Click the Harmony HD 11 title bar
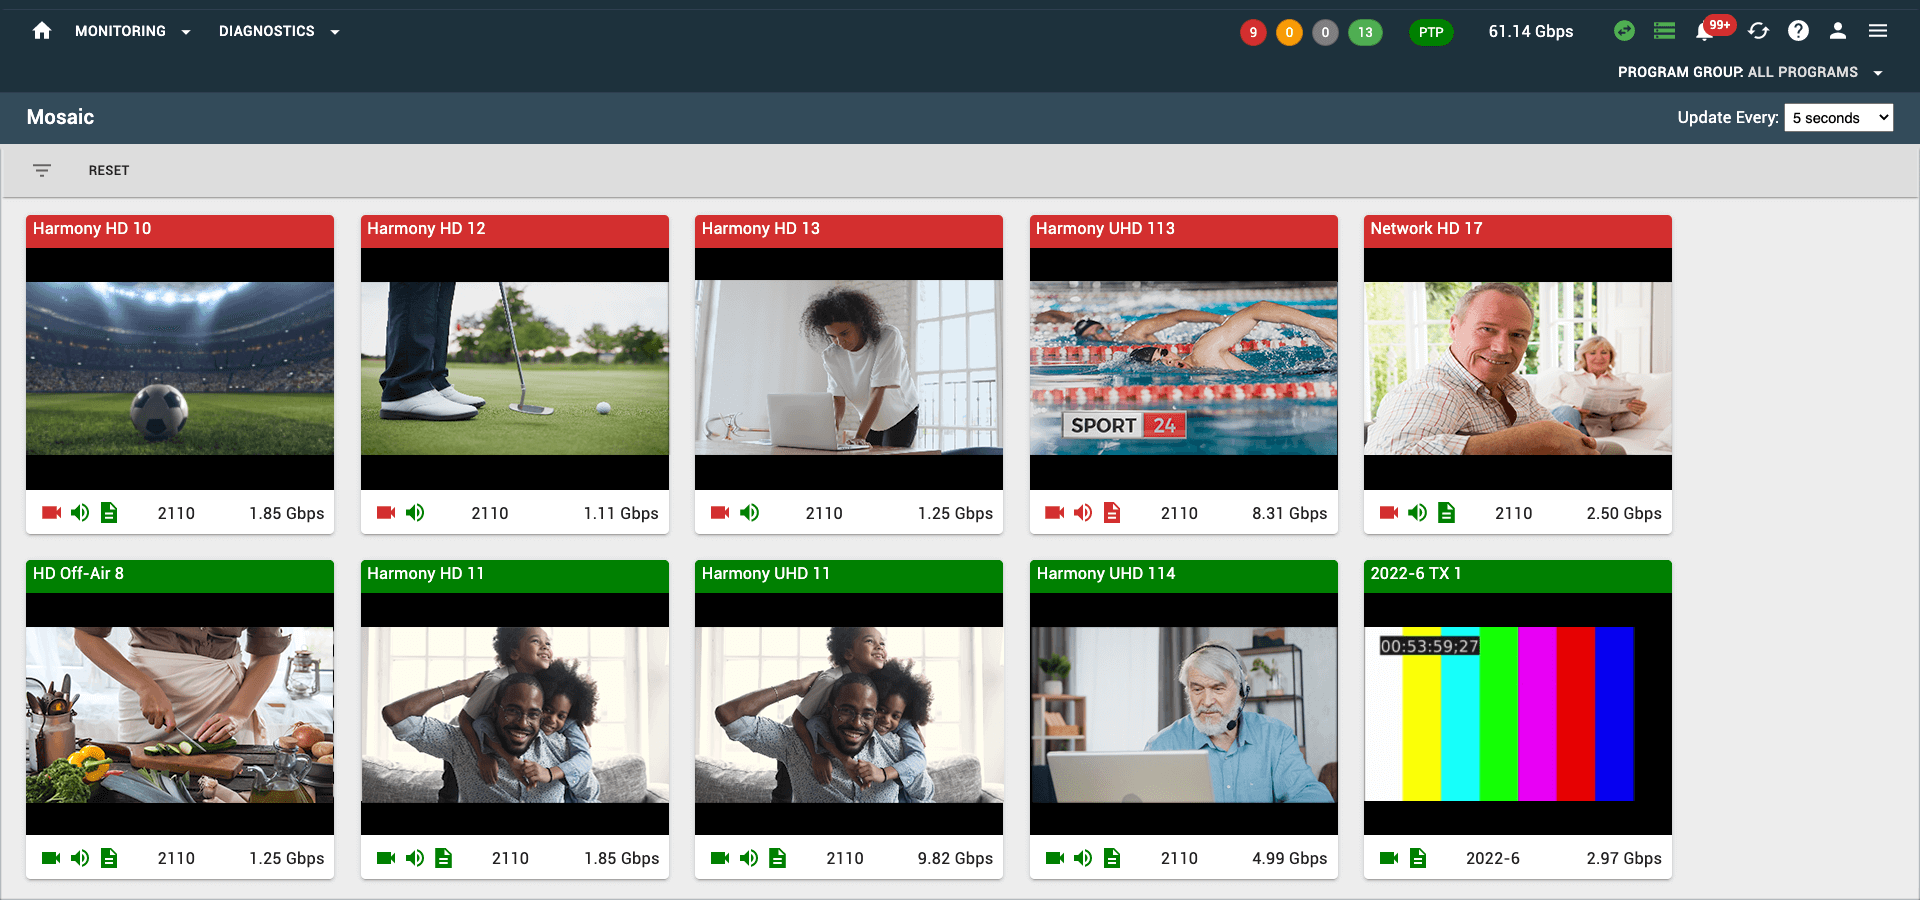Viewport: 1920px width, 900px height. coord(515,574)
